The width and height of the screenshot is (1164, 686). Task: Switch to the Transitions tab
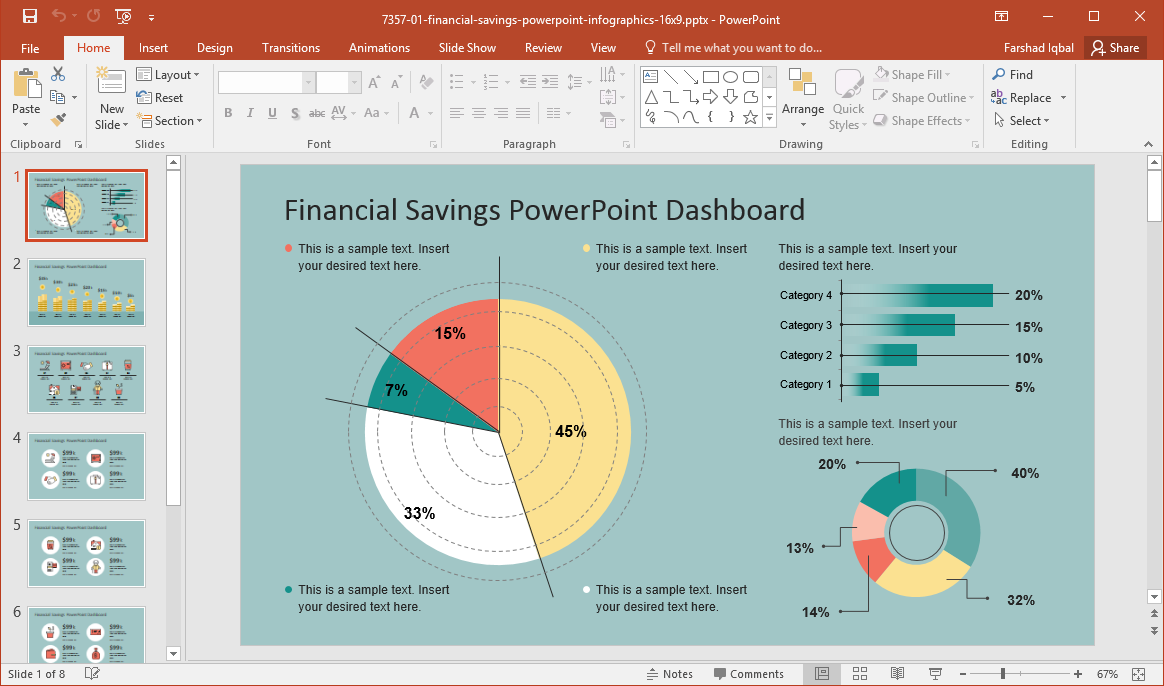[x=291, y=48]
